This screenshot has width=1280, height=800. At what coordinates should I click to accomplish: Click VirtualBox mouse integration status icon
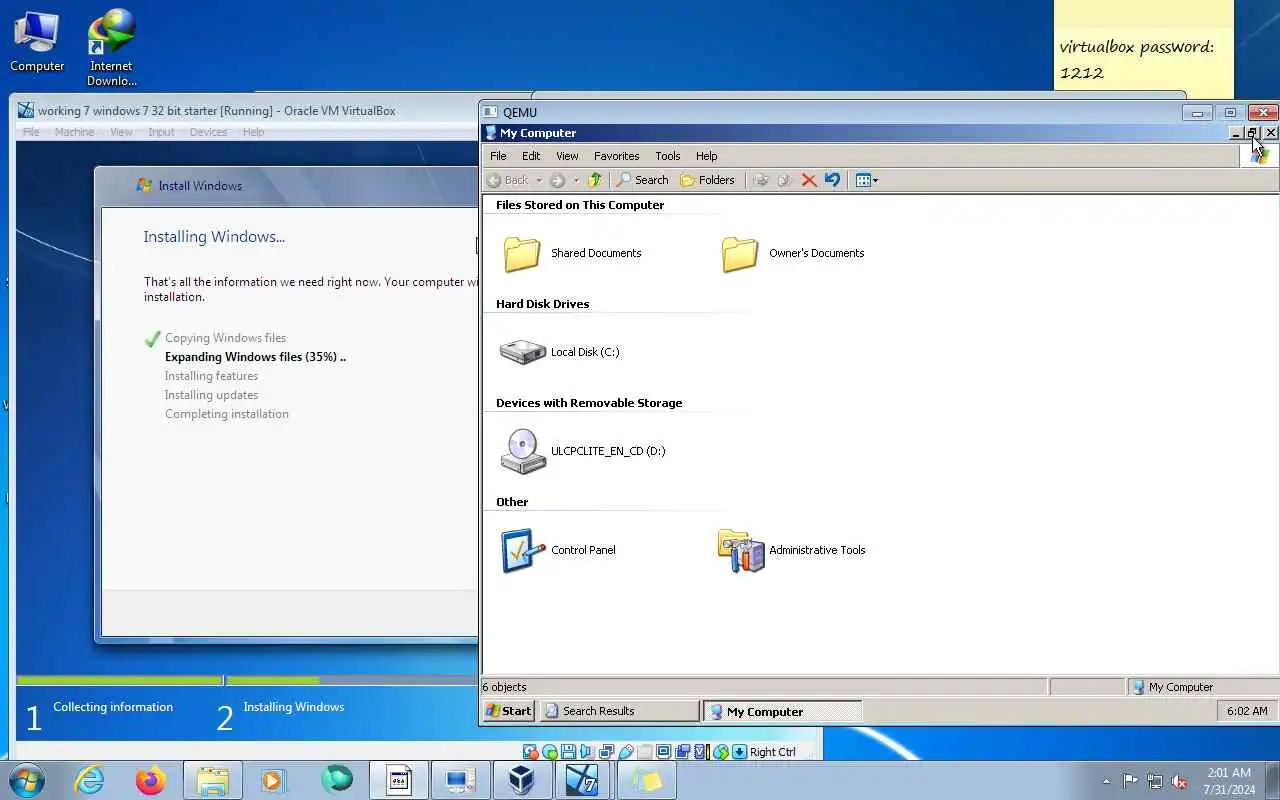coord(720,752)
